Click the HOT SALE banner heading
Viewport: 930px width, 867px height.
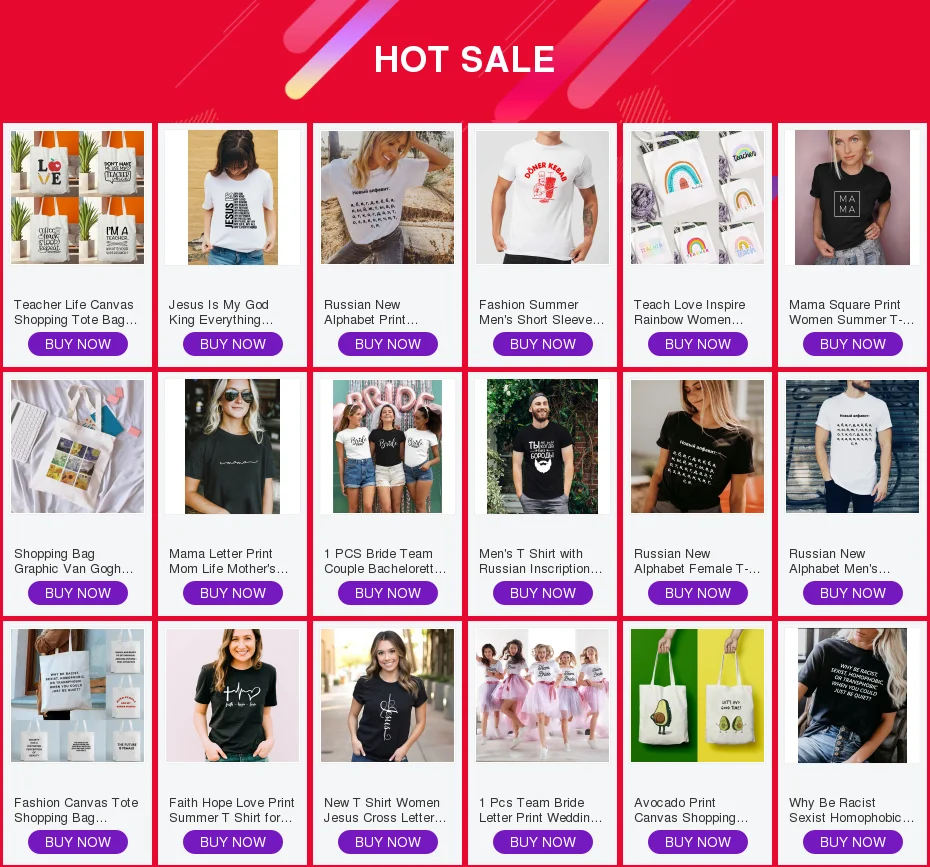464,59
